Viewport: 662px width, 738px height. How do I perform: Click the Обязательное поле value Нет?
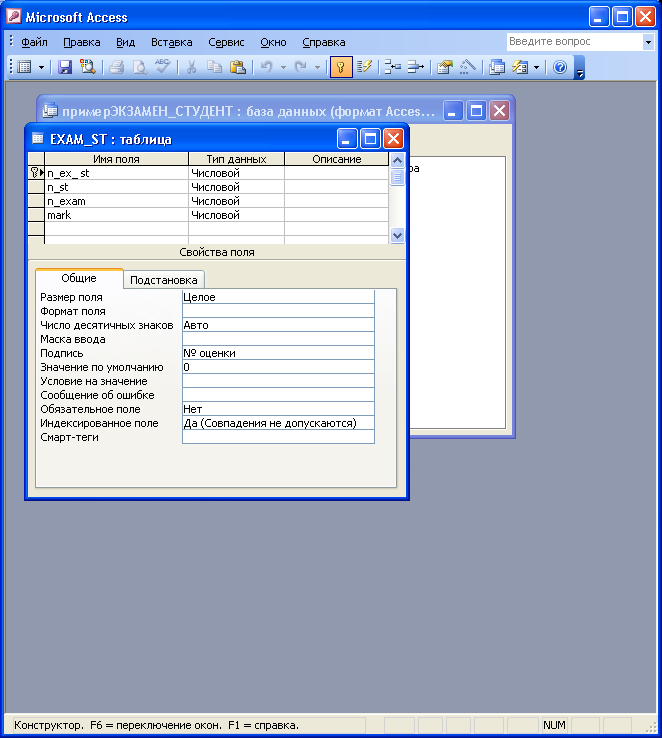coord(278,409)
